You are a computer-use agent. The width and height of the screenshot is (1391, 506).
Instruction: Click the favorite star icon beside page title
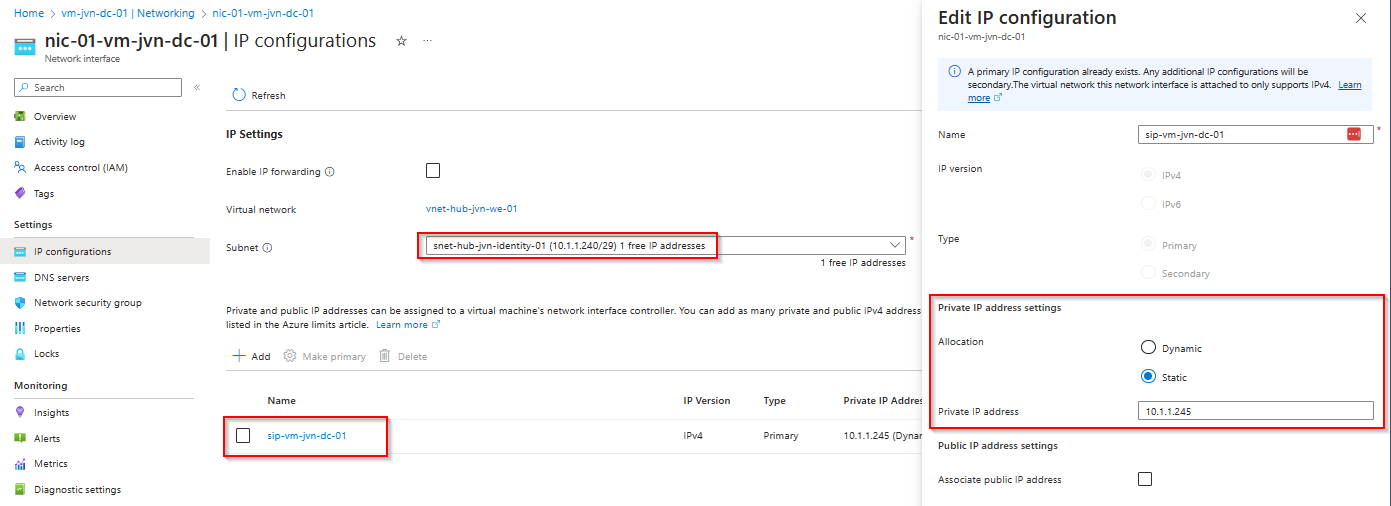click(x=402, y=41)
